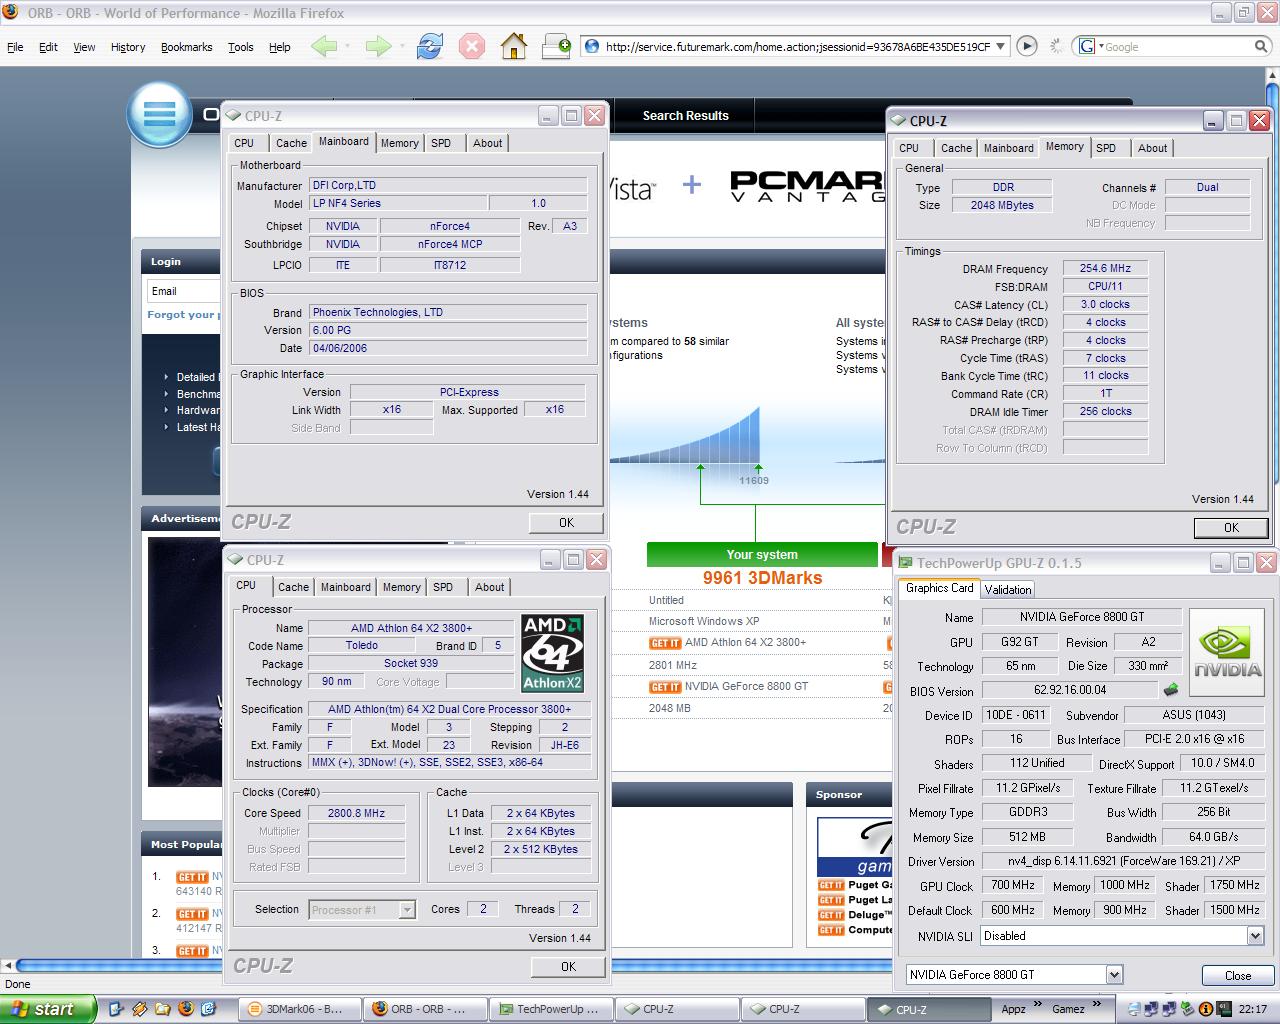Switch to the ORB Firefox taskbar button
The image size is (1280, 1024).
[426, 1009]
